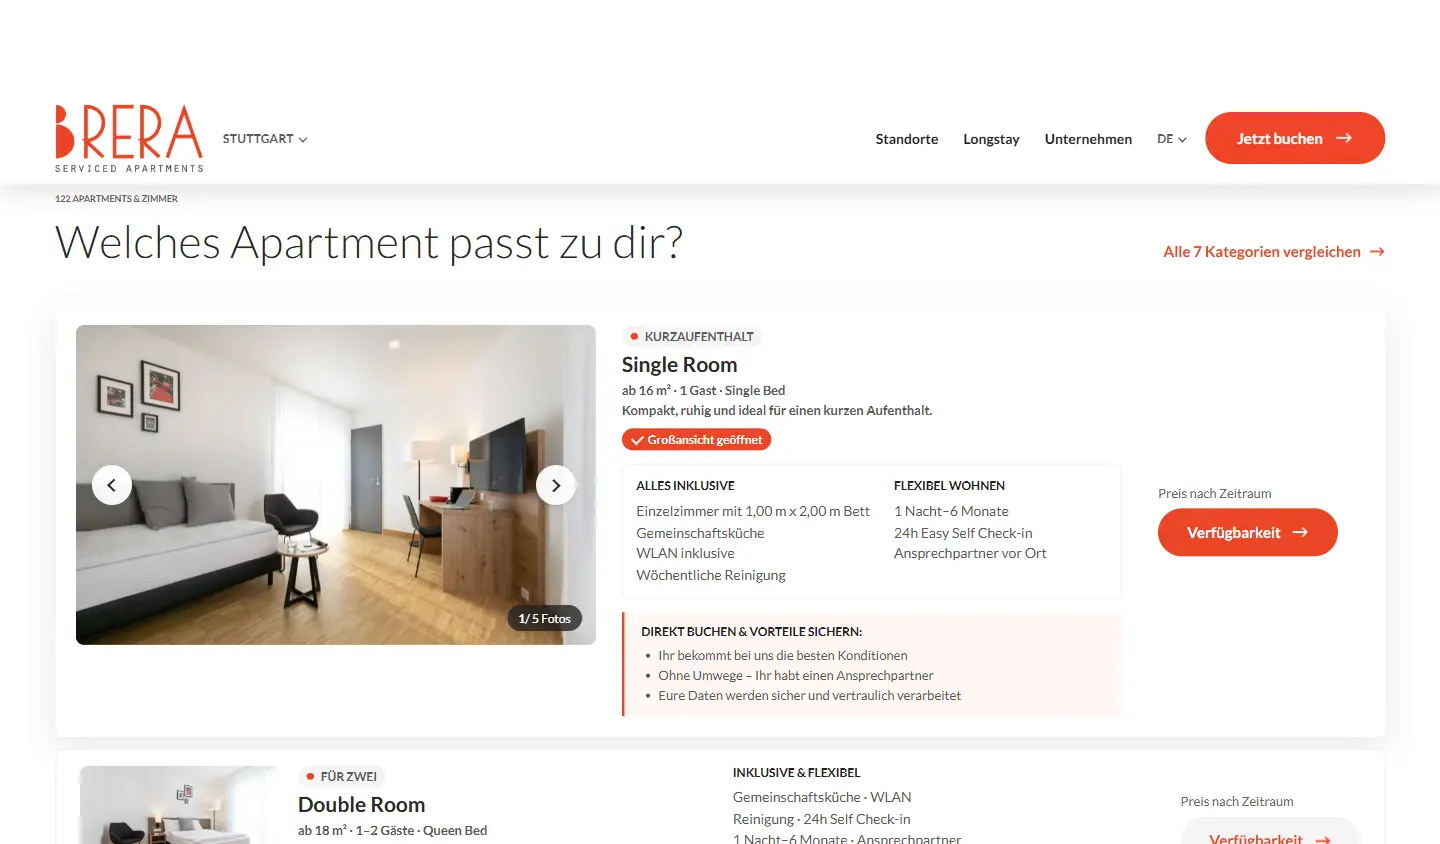Click the Jetzt buchen button
This screenshot has height=844, width=1440.
point(1295,138)
